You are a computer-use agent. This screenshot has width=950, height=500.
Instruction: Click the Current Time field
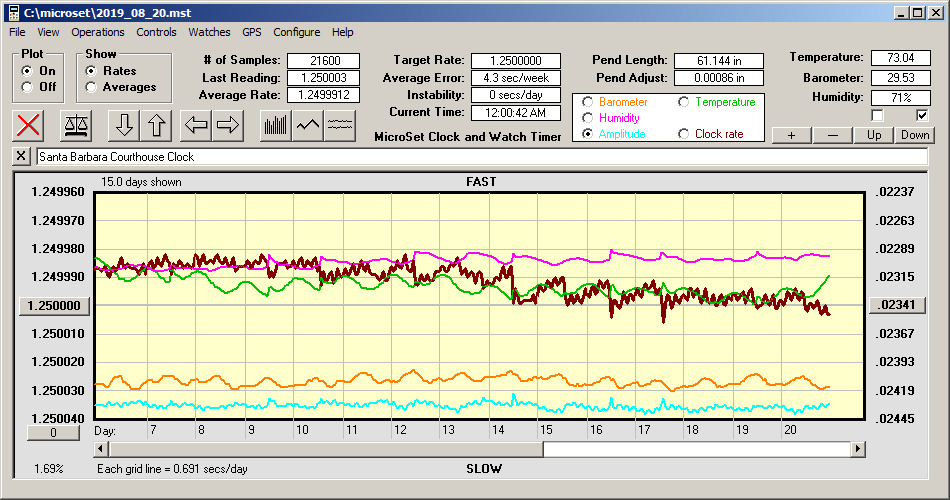click(516, 112)
